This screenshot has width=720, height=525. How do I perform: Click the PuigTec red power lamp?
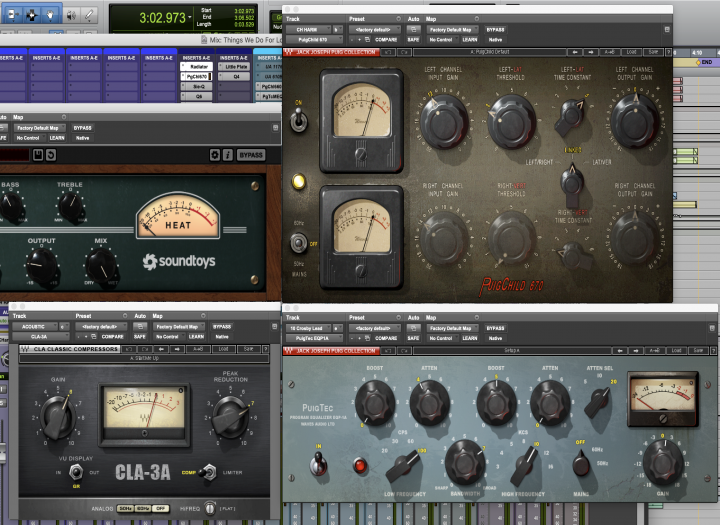[x=360, y=465]
